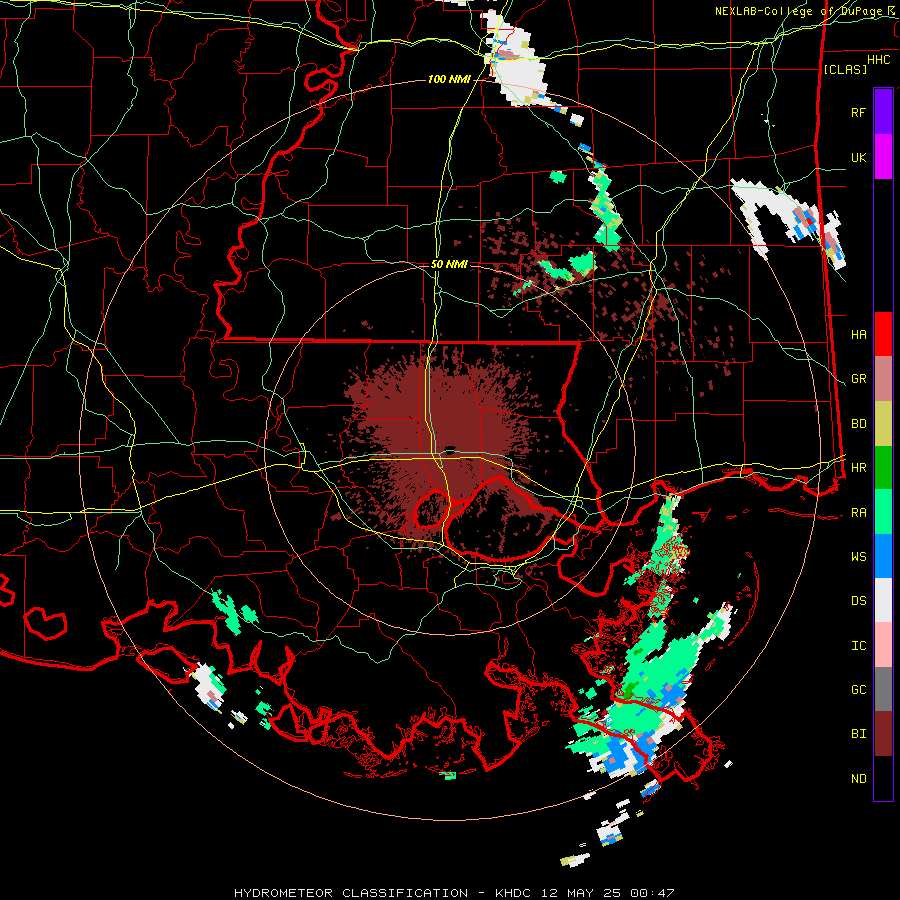Click the RA light green legend swatch
Screen dimensions: 900x900
pos(883,512)
